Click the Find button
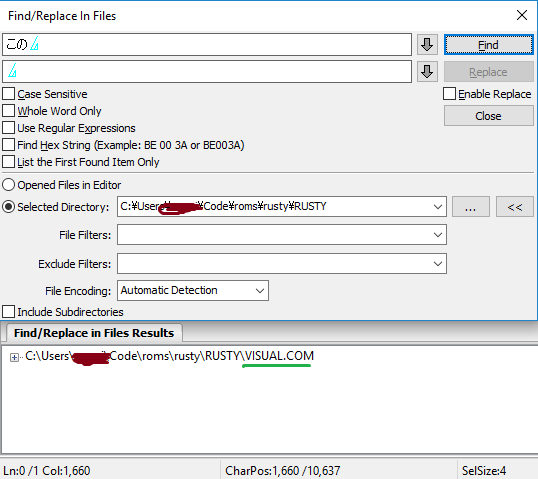This screenshot has height=479, width=538. [x=489, y=45]
